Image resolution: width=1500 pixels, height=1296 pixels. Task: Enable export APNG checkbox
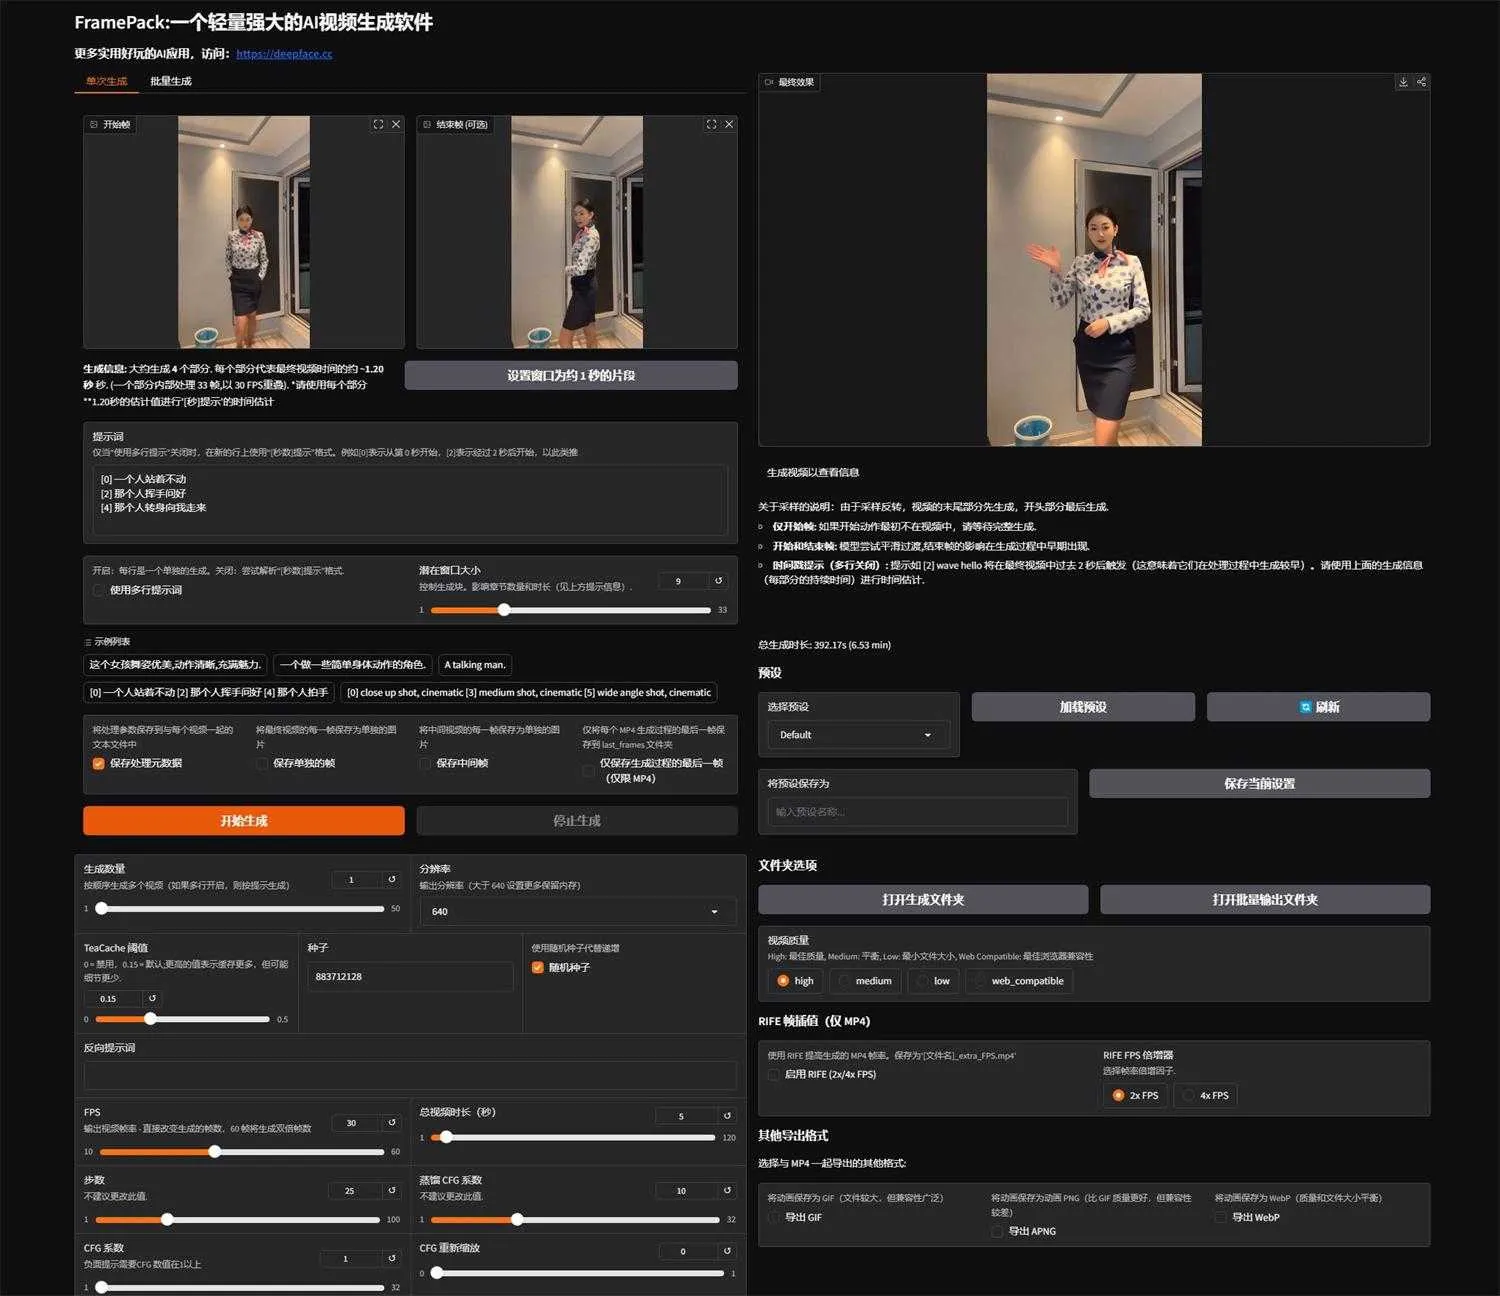tap(997, 1231)
